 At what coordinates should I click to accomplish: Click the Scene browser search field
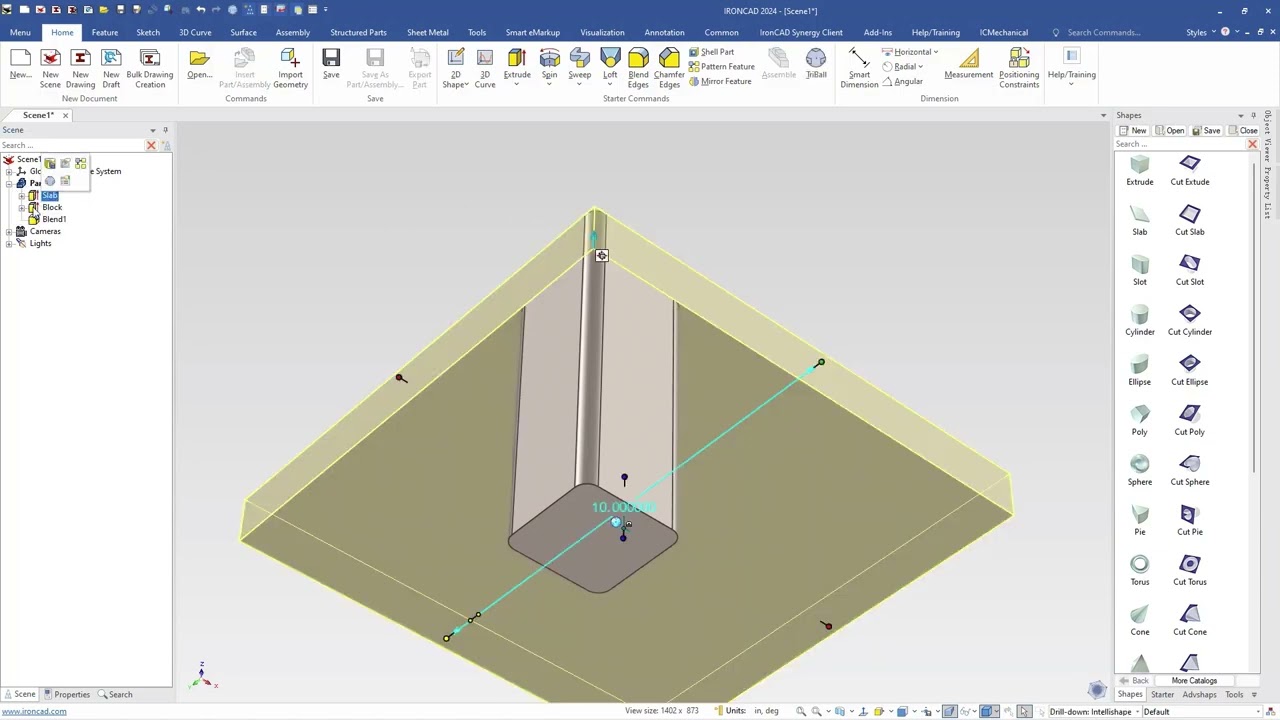[72, 145]
